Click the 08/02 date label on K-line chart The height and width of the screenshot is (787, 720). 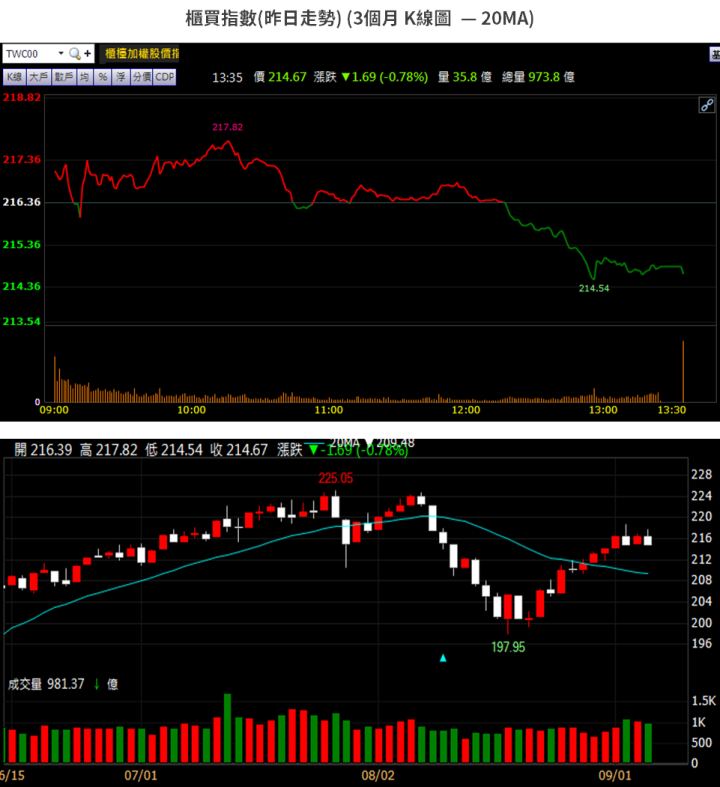click(x=378, y=775)
